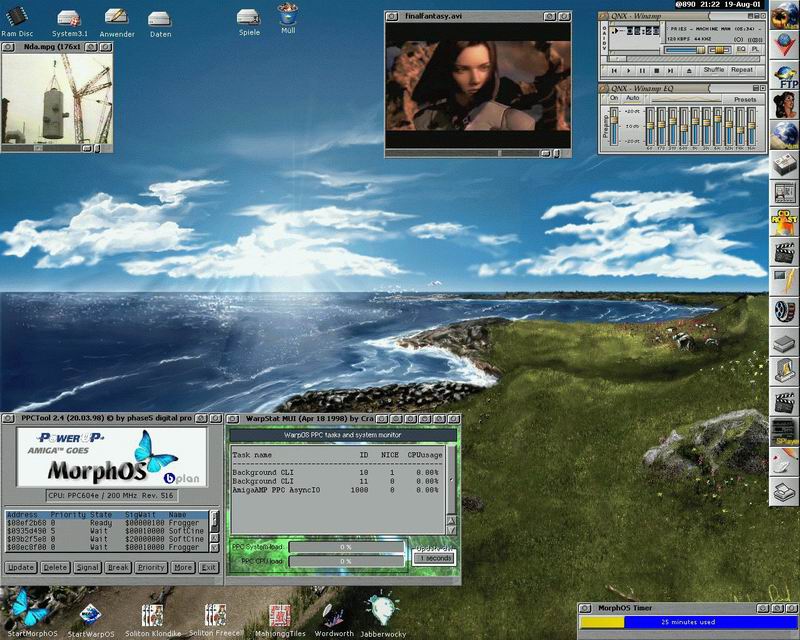
Task: Click the Winamp song seek bar
Action: 684,60
